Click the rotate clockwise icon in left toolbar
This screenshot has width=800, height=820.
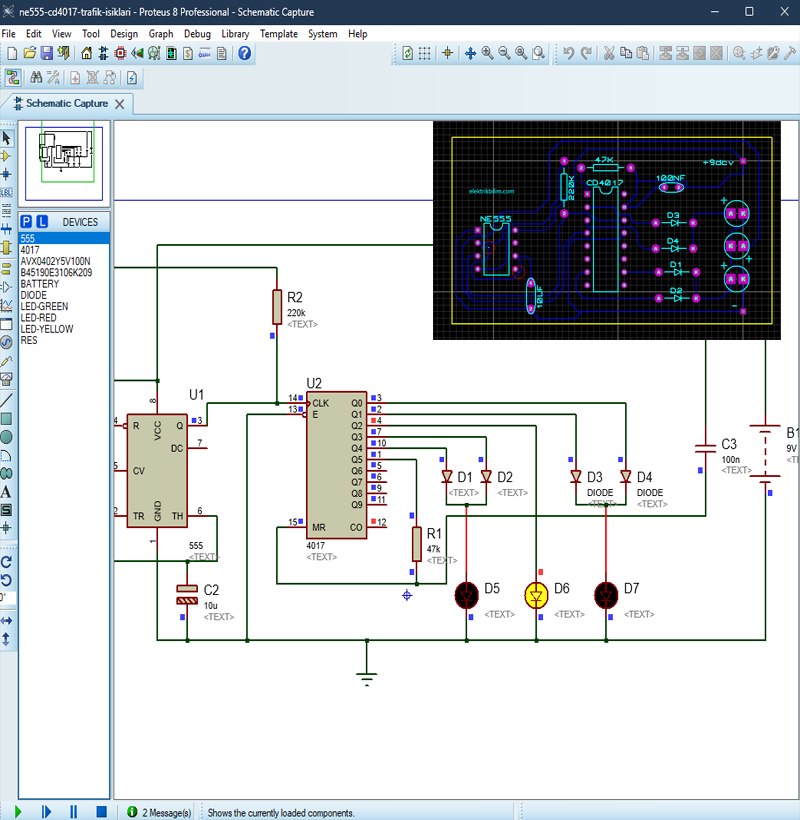coord(6,563)
